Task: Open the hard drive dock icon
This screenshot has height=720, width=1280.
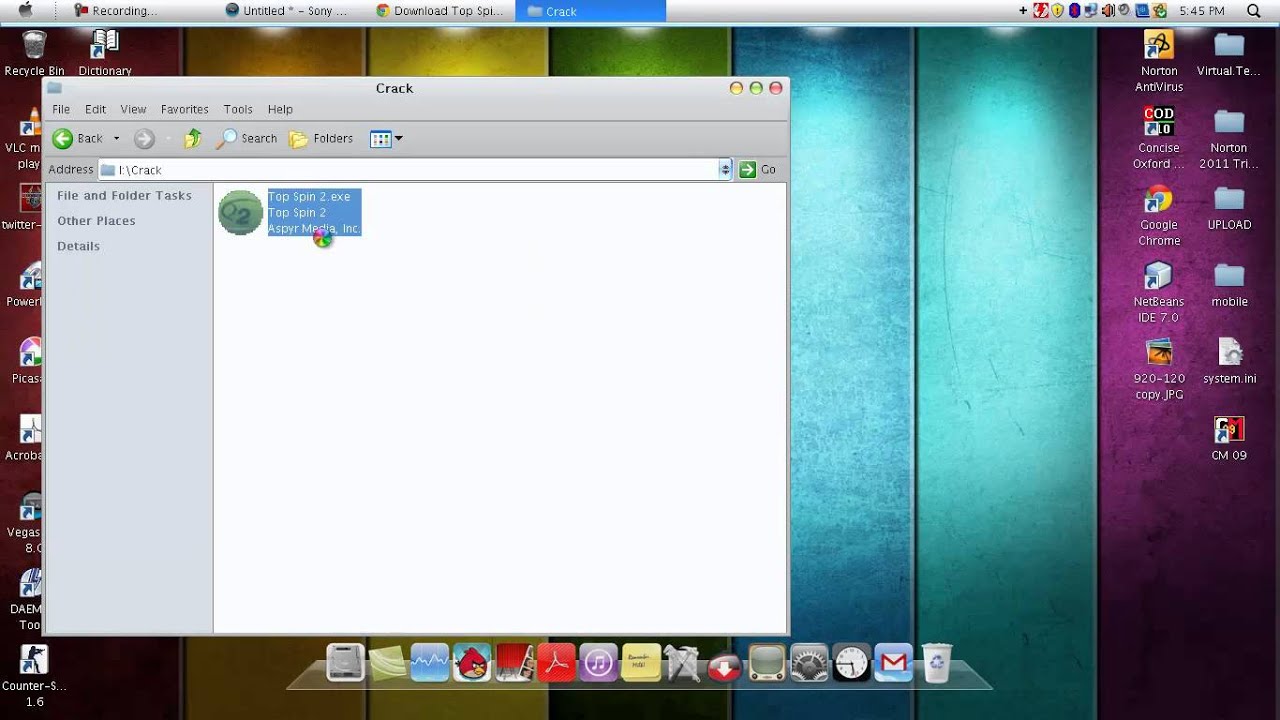Action: (x=345, y=663)
